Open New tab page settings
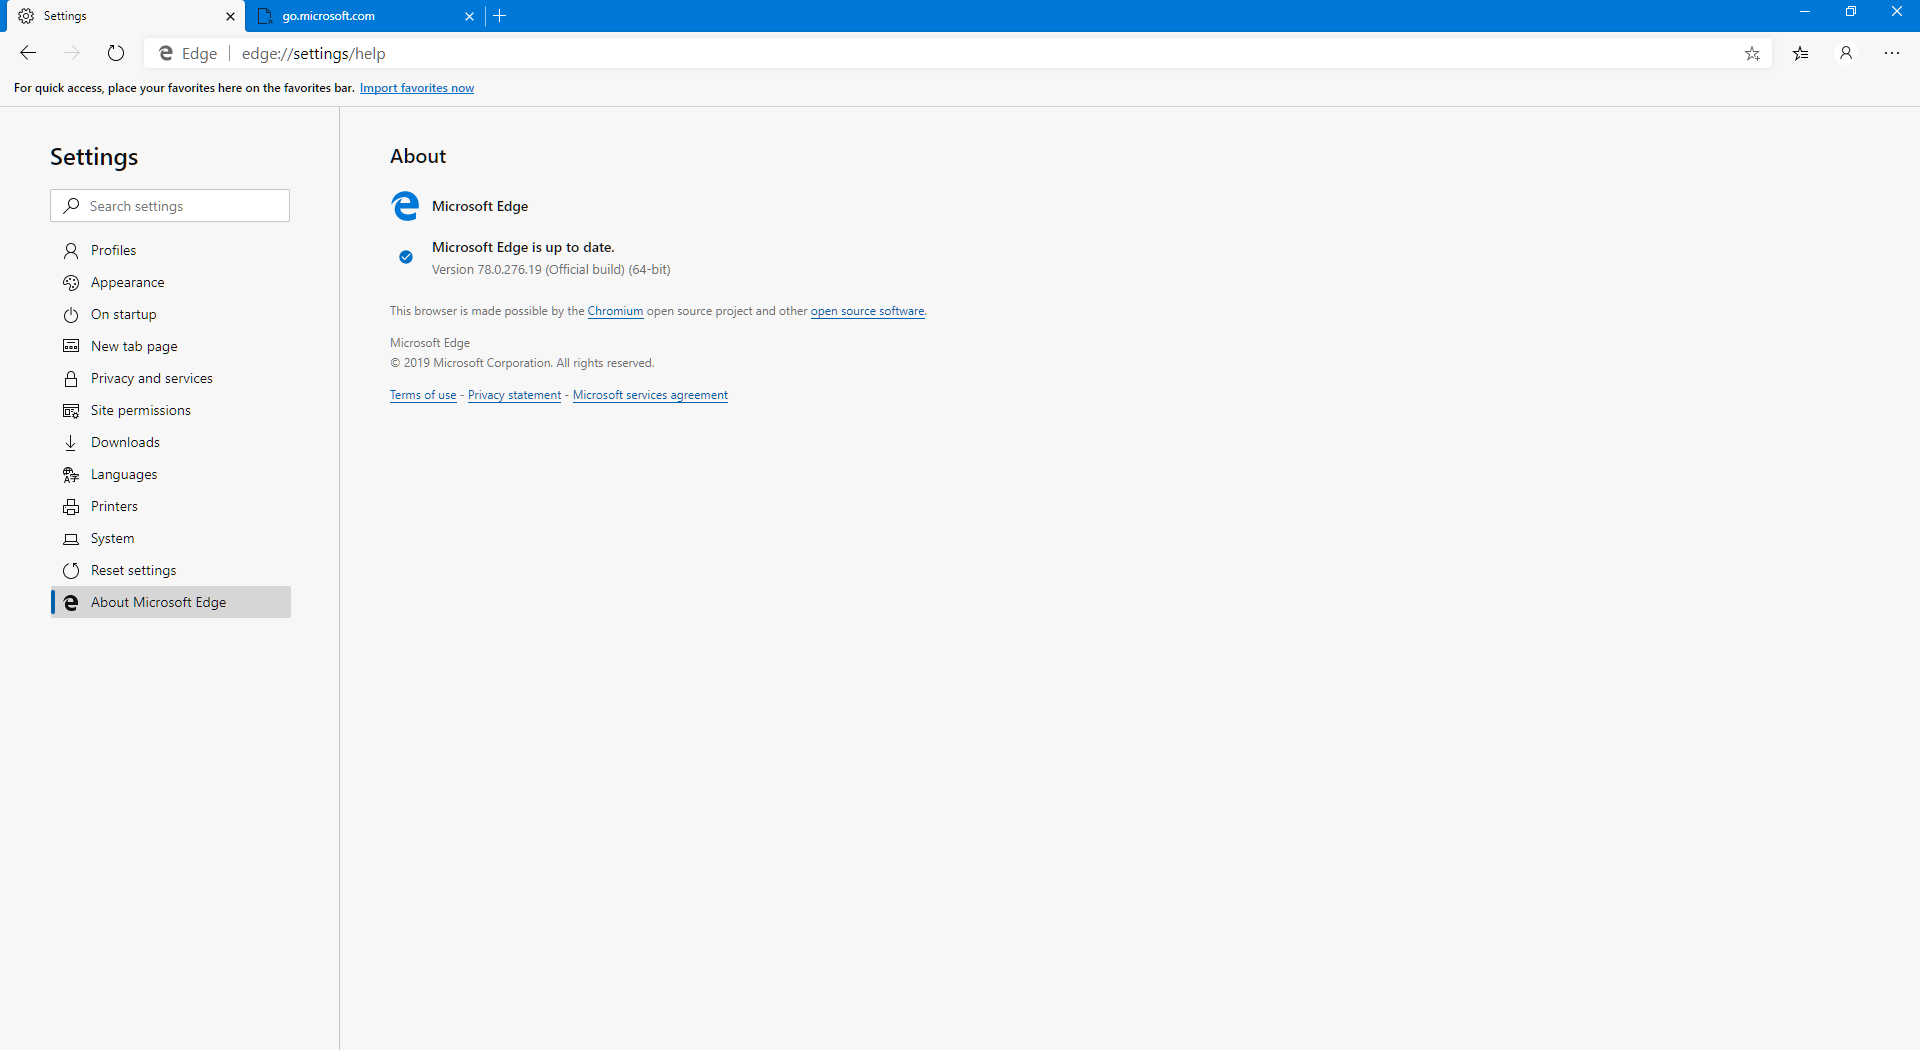The width and height of the screenshot is (1920, 1050). (171, 346)
